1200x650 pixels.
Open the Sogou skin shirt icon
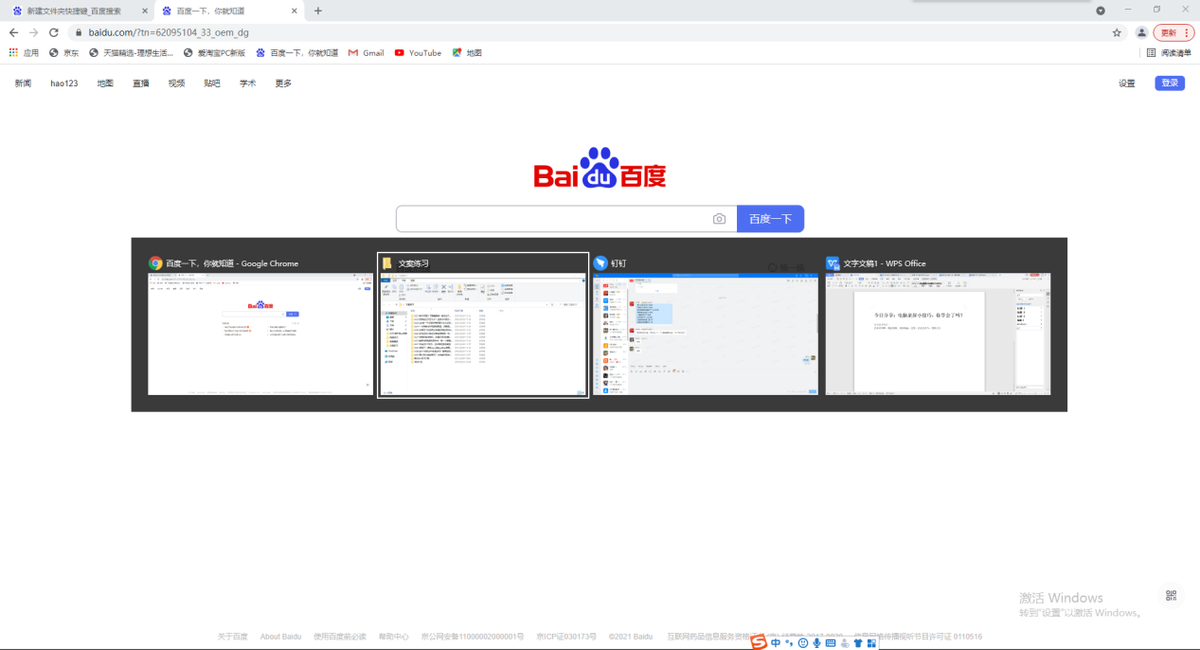pos(858,643)
